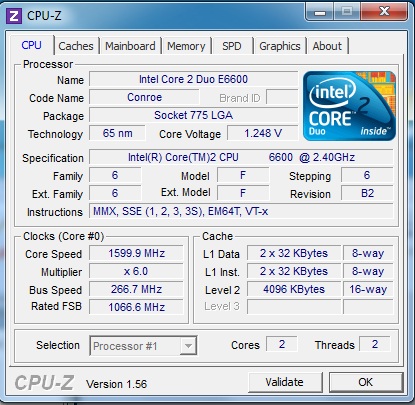Click the Ext. Model value field
415x405 pixels.
[x=243, y=193]
